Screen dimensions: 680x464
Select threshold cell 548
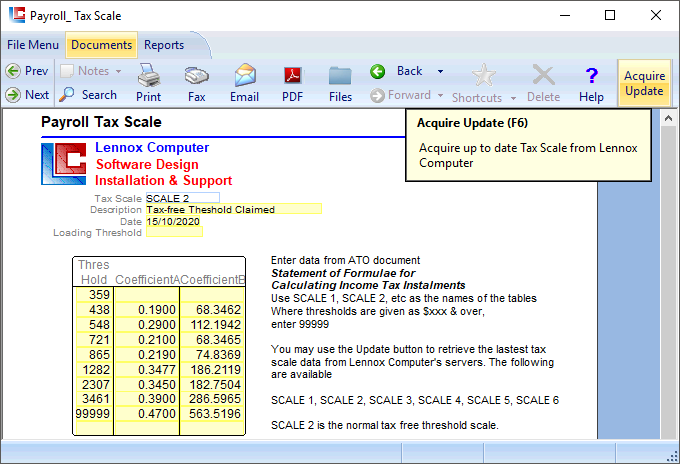point(94,324)
